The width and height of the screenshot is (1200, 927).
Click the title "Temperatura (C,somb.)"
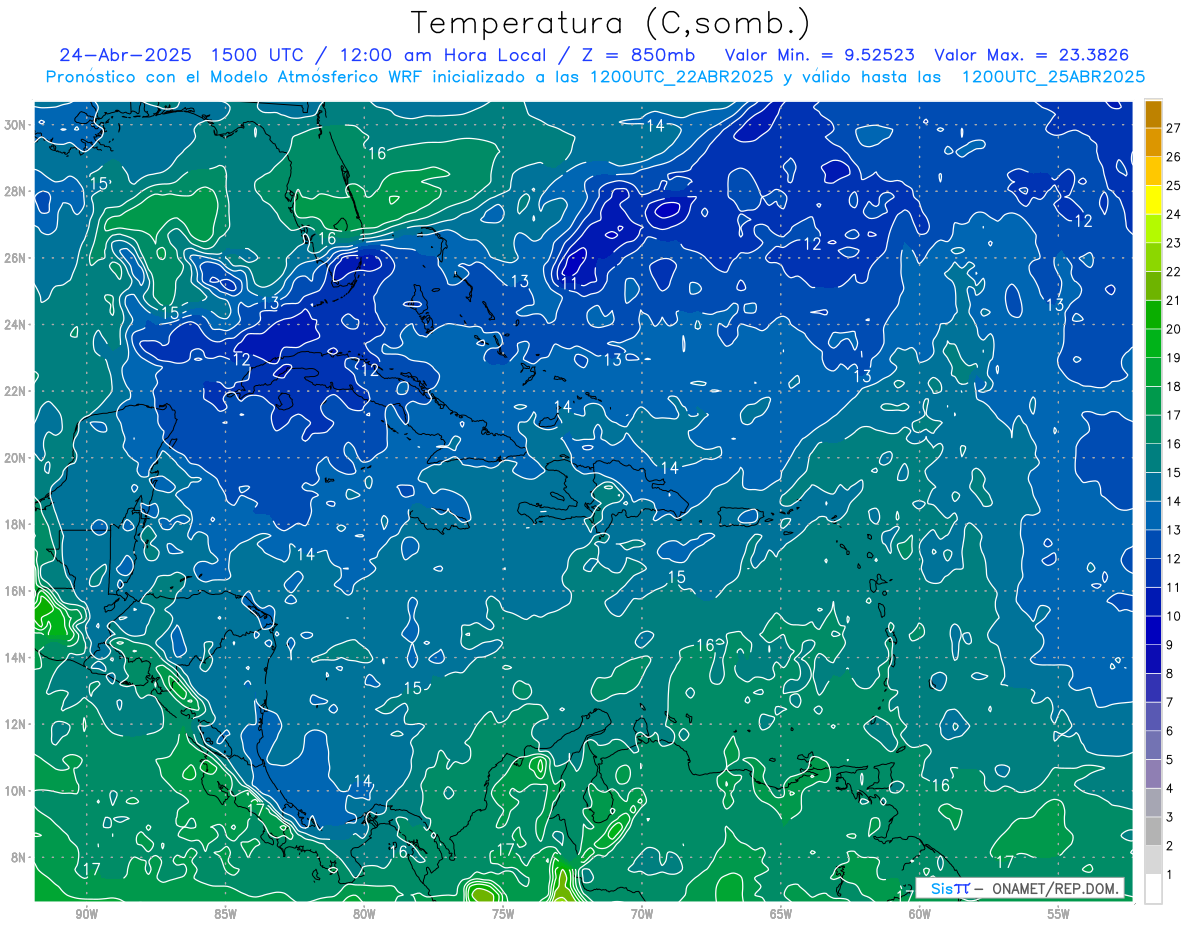(x=611, y=23)
